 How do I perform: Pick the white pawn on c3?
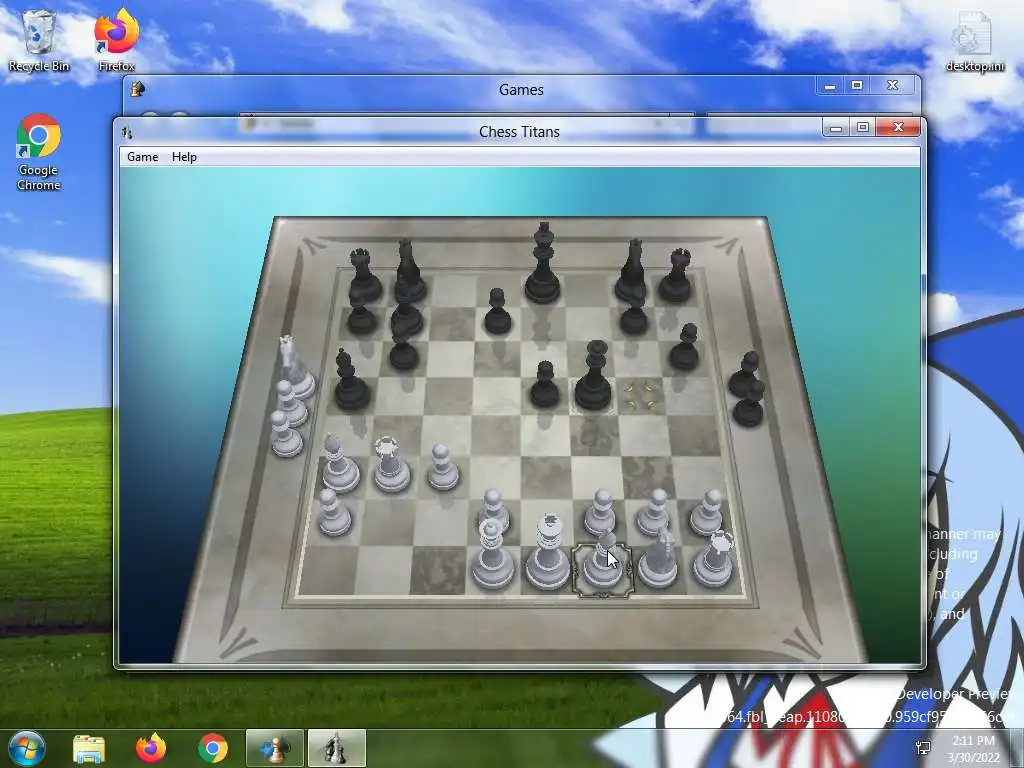click(443, 468)
